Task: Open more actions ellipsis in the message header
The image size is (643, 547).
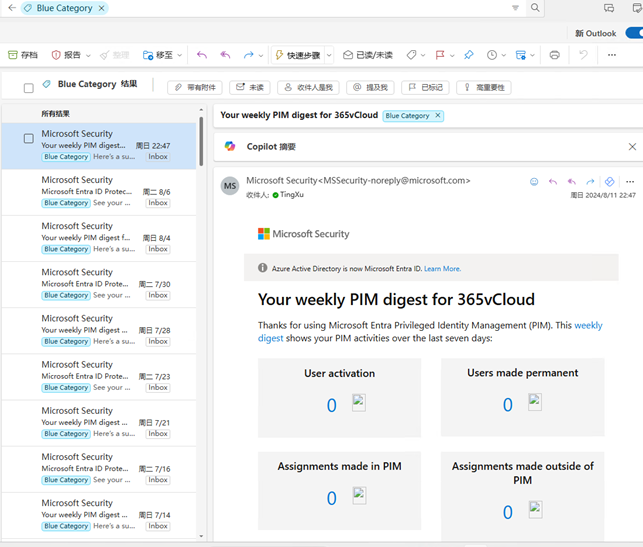Action: tap(630, 182)
